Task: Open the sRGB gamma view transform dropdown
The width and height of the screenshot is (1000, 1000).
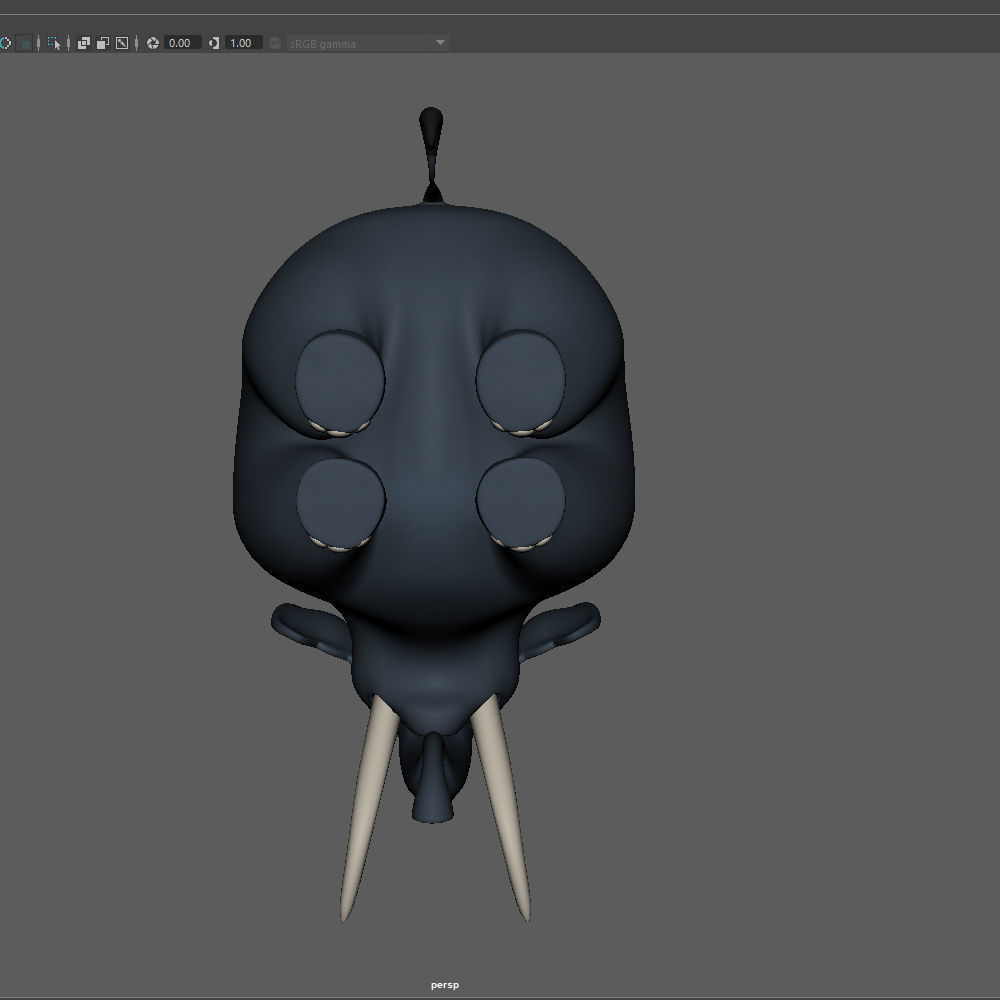Action: tap(368, 43)
